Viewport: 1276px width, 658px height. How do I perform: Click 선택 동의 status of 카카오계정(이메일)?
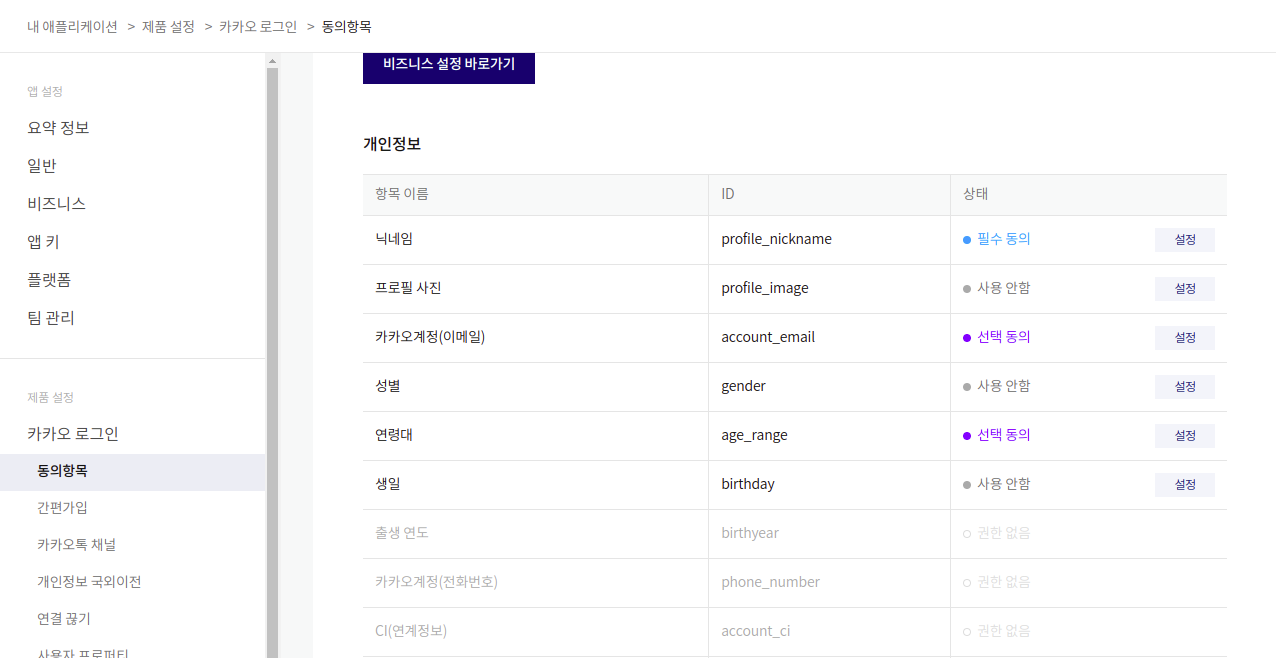[997, 337]
